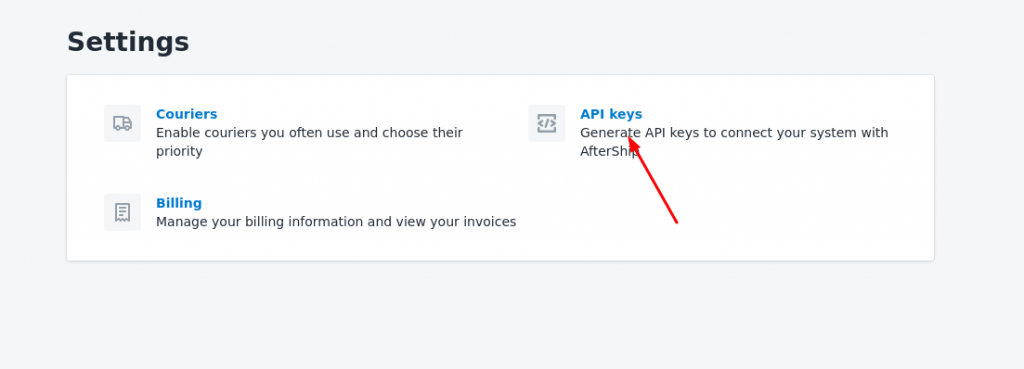
Task: Open the Billing settings link
Action: click(x=179, y=203)
